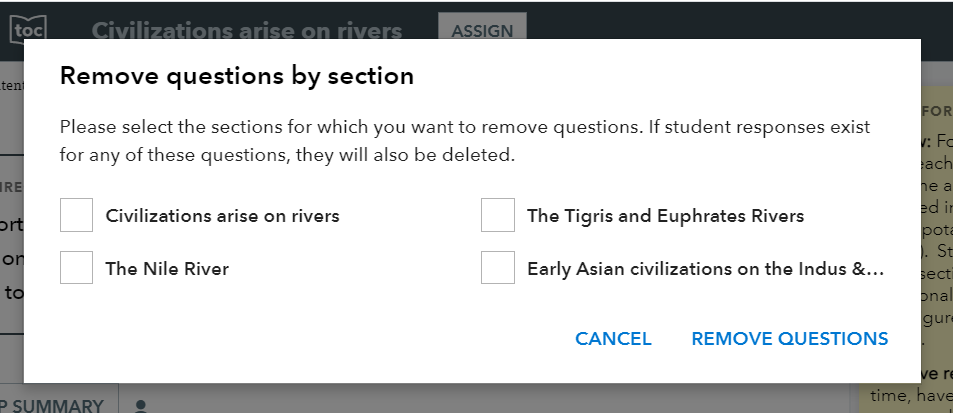Check the Civilizations arise on rivers checkbox

tap(77, 215)
